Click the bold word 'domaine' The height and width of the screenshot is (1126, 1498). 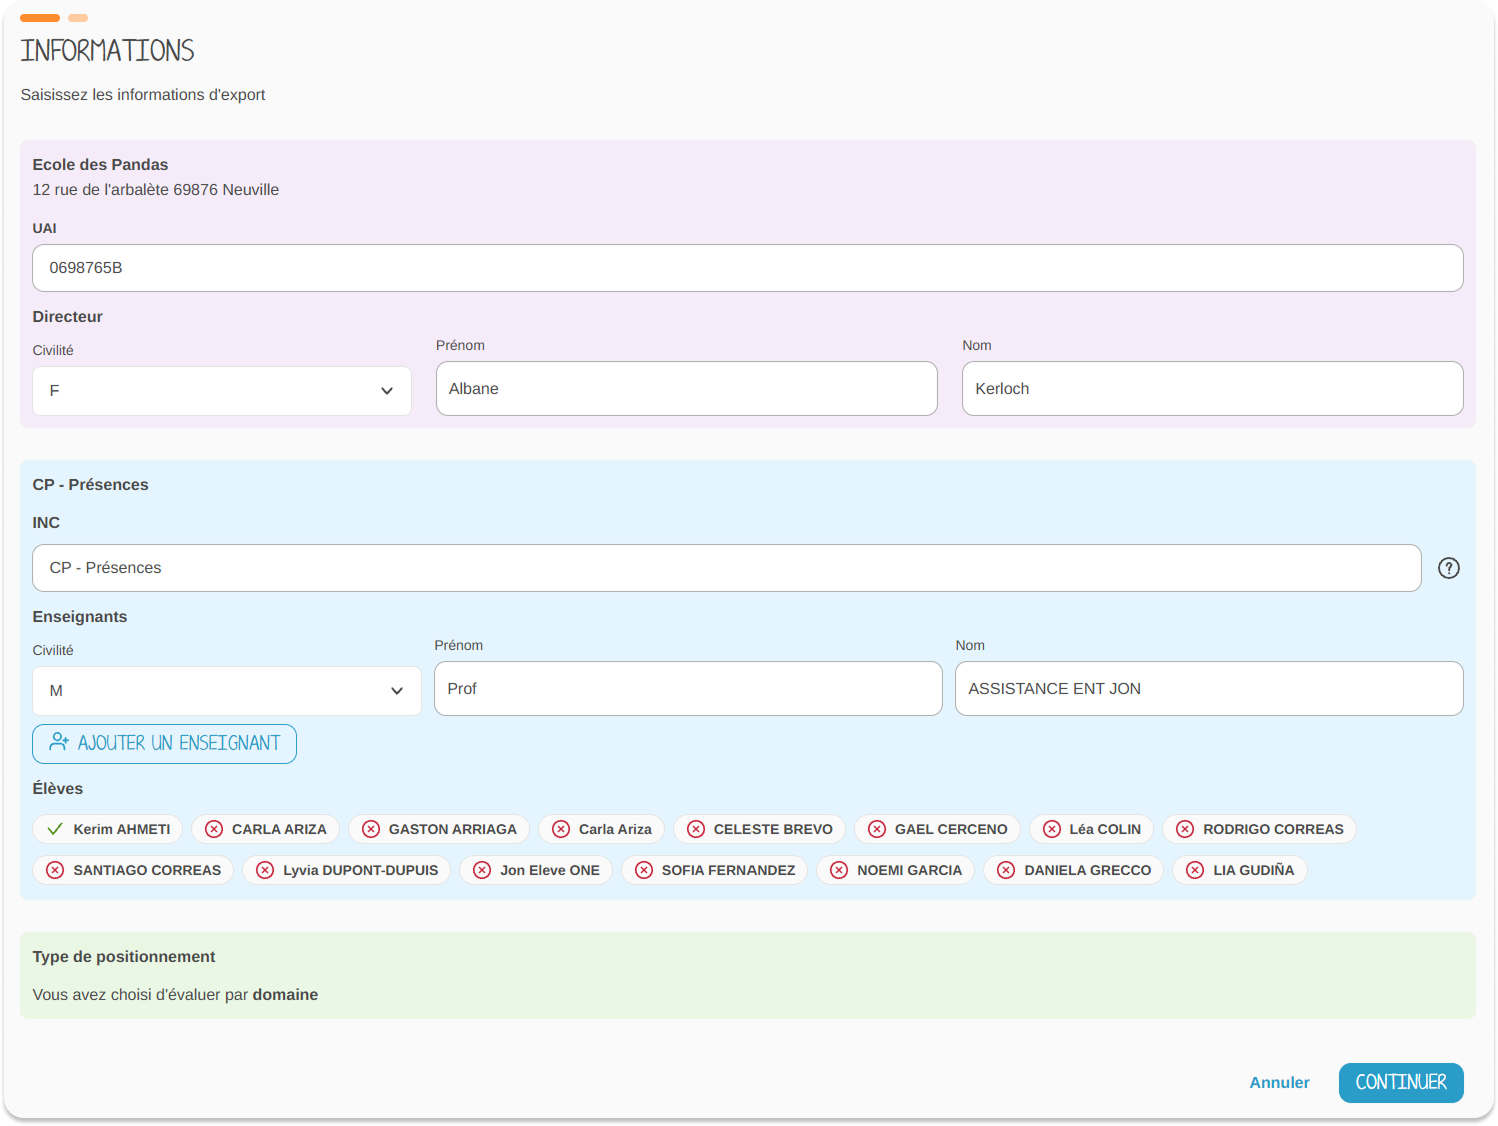pos(285,995)
